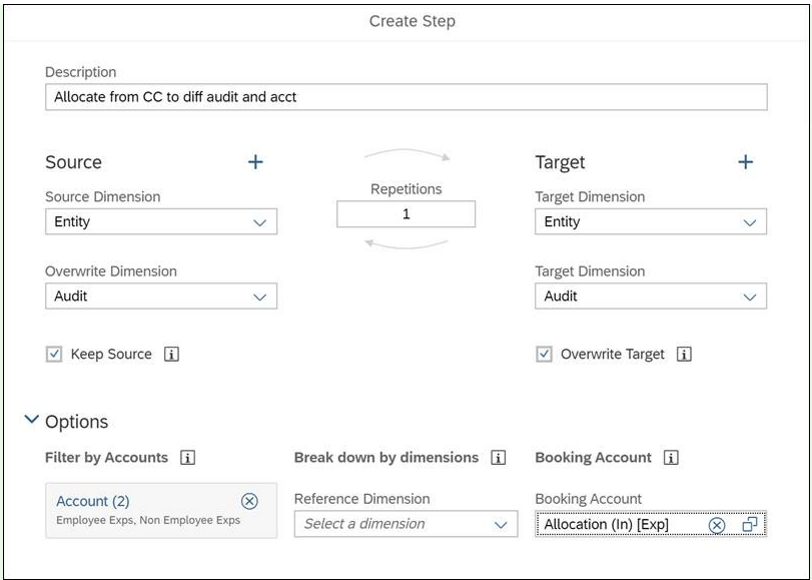The width and height of the screenshot is (812, 580).
Task: Show info for Booking Account heading
Action: coord(671,458)
